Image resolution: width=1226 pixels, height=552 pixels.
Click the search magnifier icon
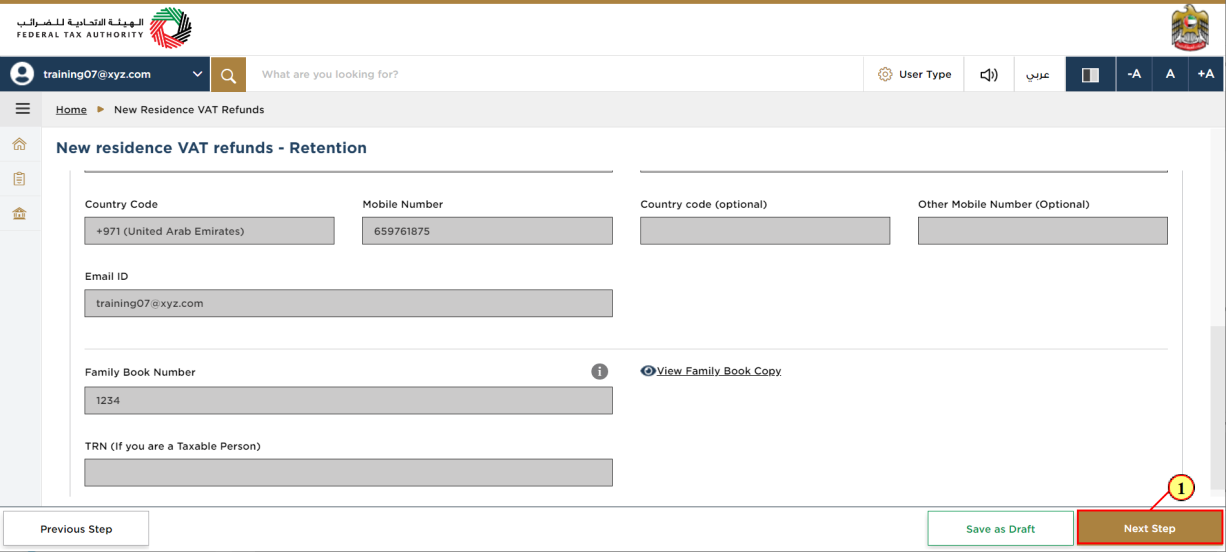(228, 74)
